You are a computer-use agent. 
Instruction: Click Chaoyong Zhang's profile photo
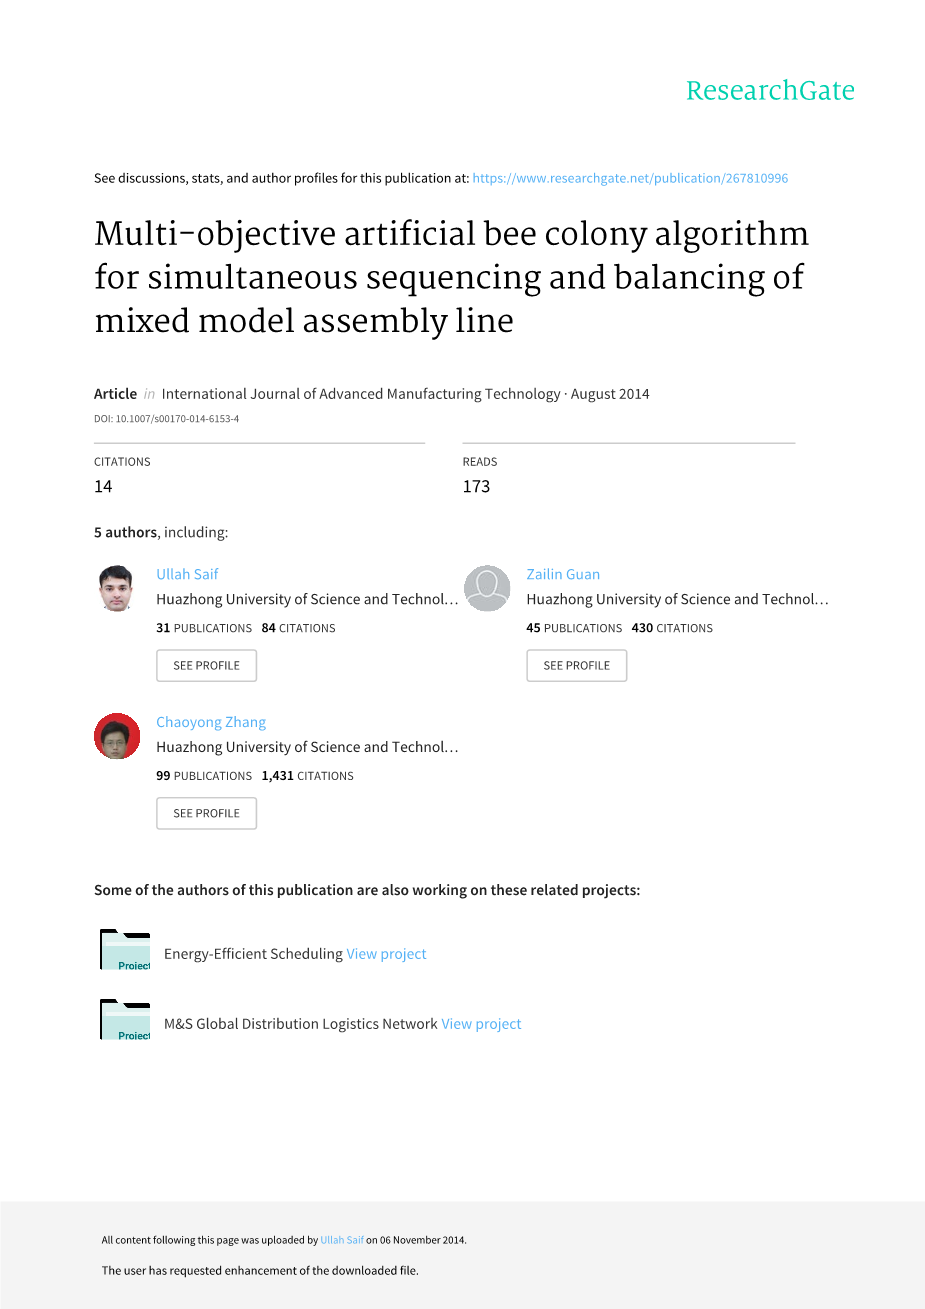[x=117, y=736]
